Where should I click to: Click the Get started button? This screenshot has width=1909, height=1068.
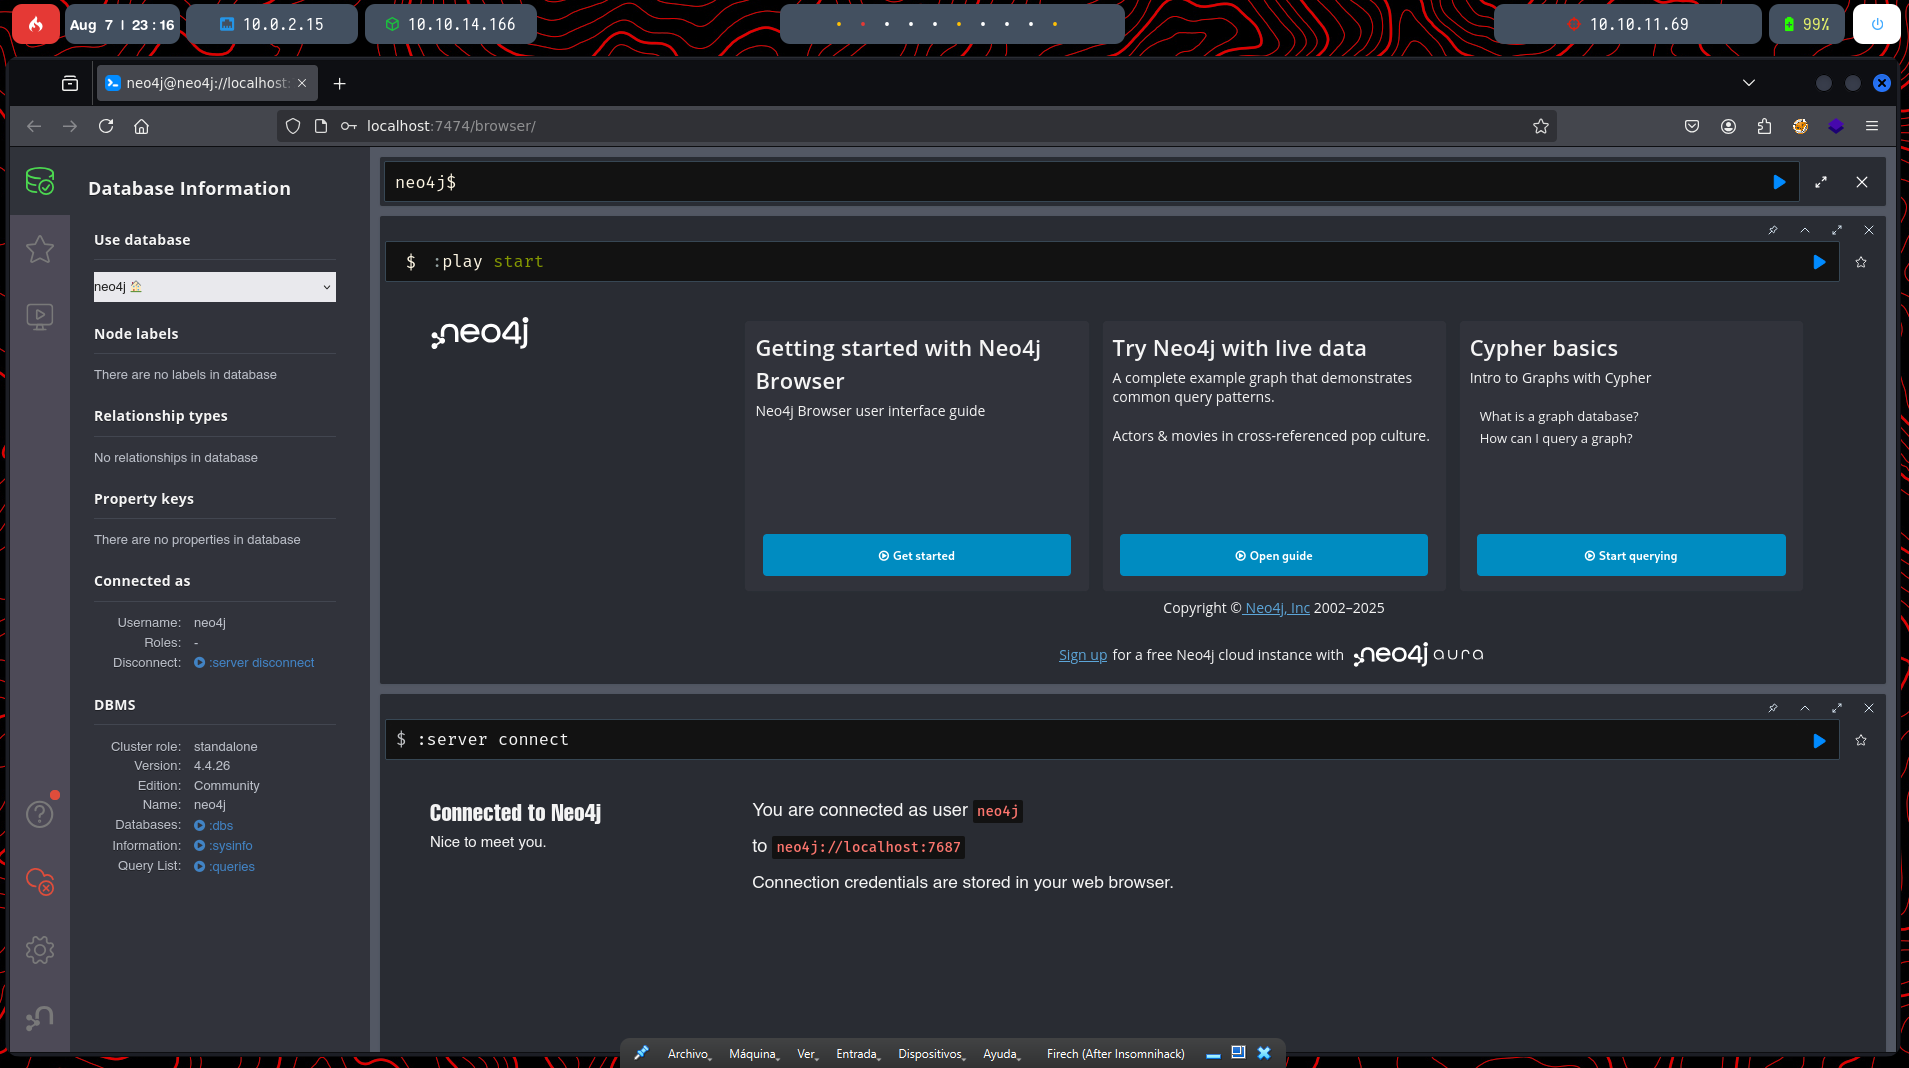pos(916,555)
